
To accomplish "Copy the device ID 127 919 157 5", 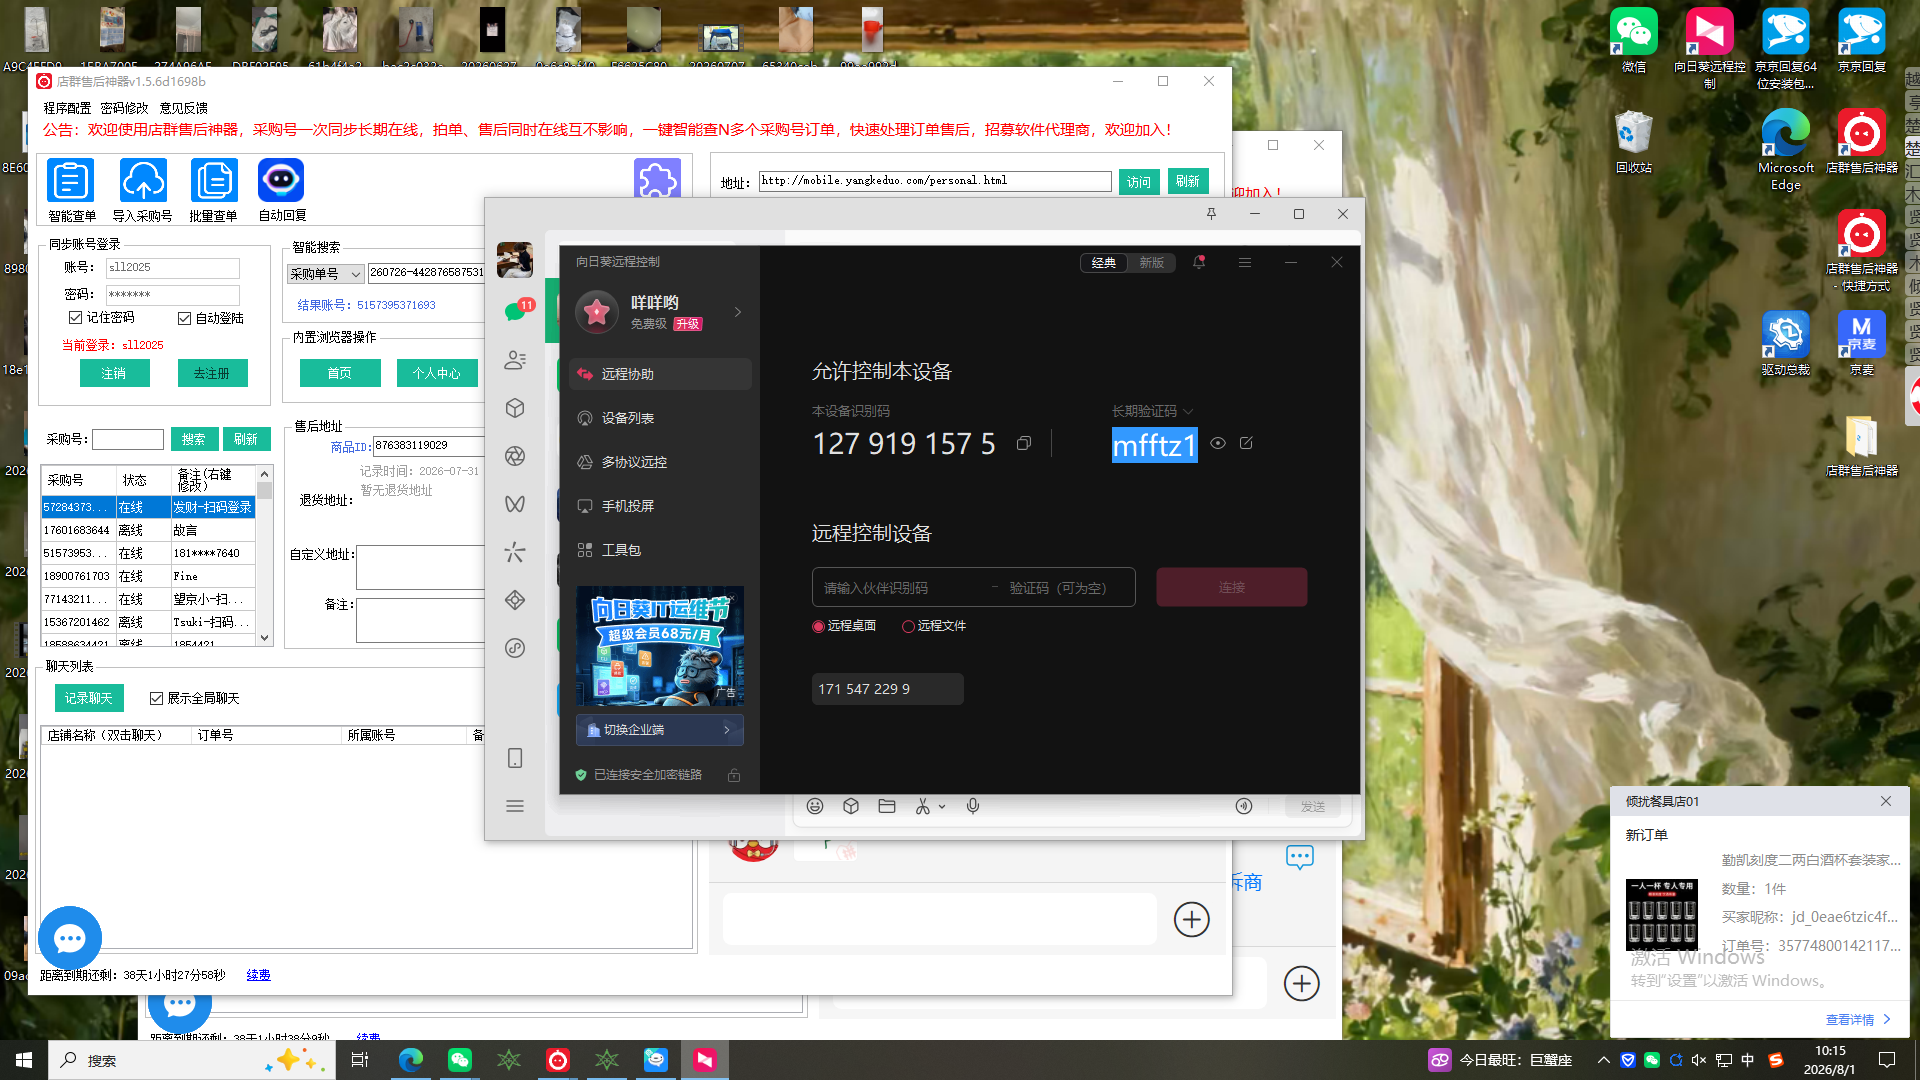I will coord(1024,443).
